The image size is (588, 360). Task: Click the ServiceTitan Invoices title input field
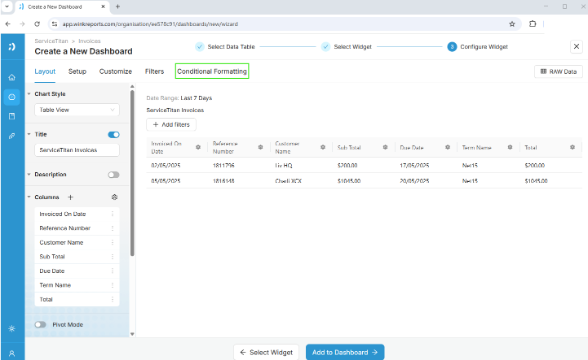tap(77, 150)
